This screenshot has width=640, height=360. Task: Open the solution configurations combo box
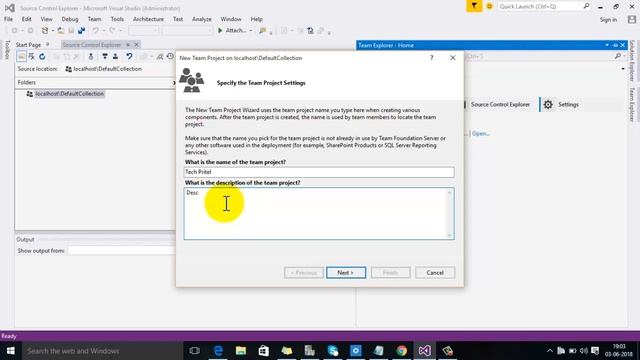tap(144, 31)
